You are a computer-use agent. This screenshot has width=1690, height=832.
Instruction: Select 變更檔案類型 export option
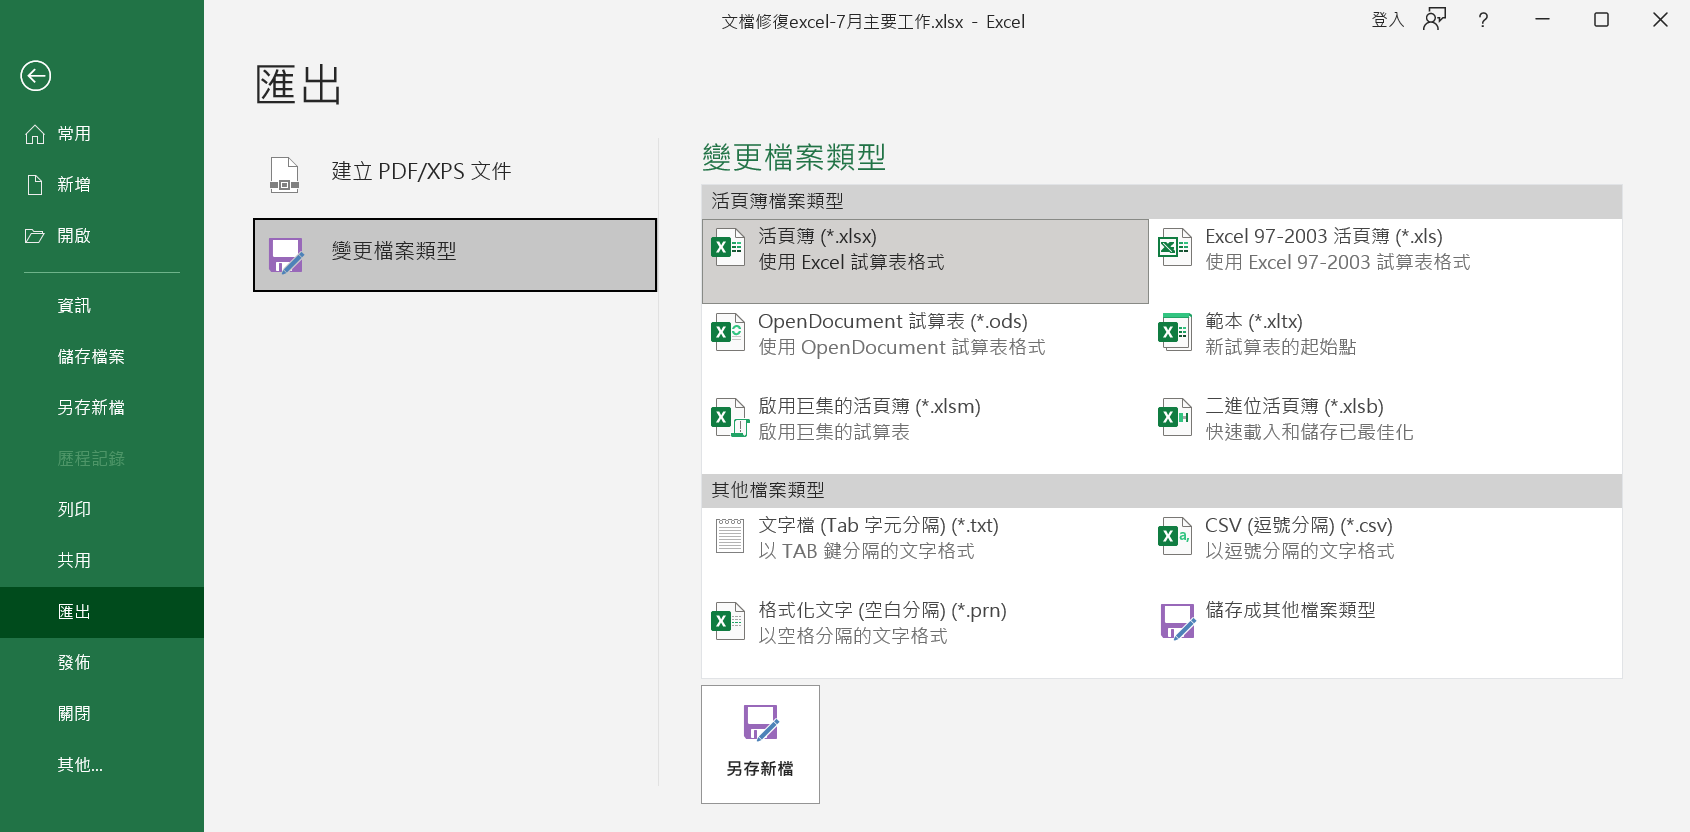[x=455, y=255]
